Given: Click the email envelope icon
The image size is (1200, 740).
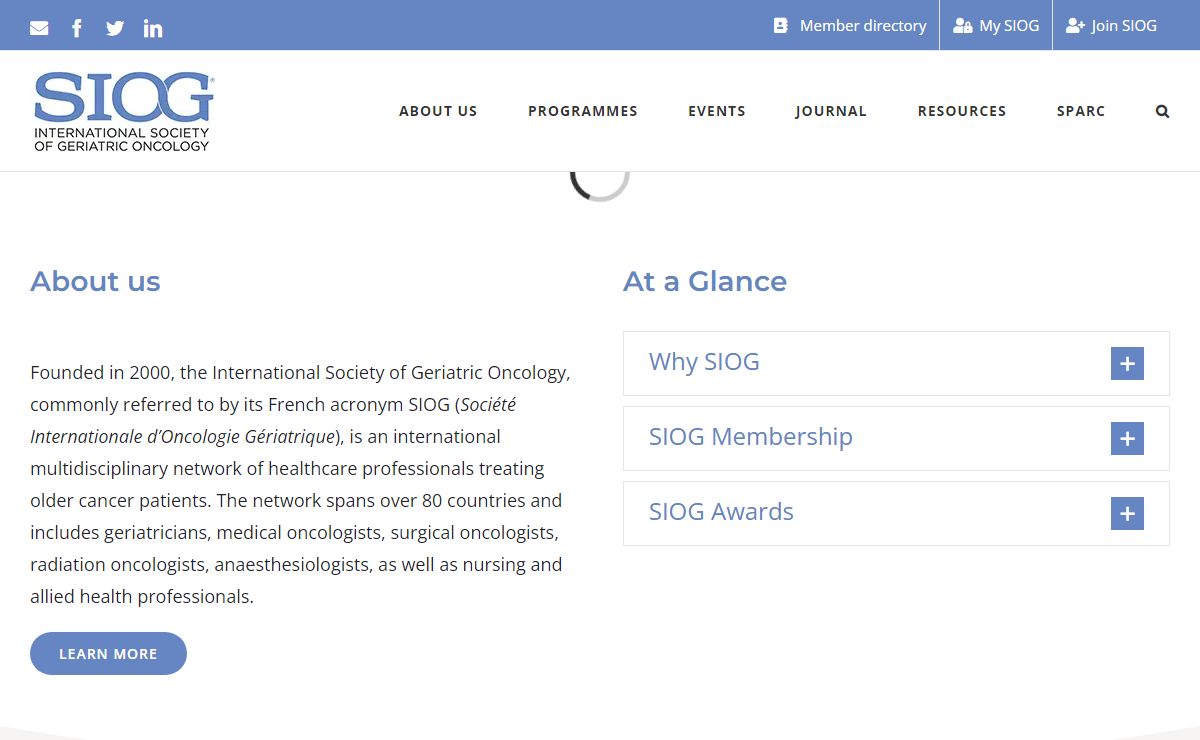Looking at the screenshot, I should [x=39, y=28].
